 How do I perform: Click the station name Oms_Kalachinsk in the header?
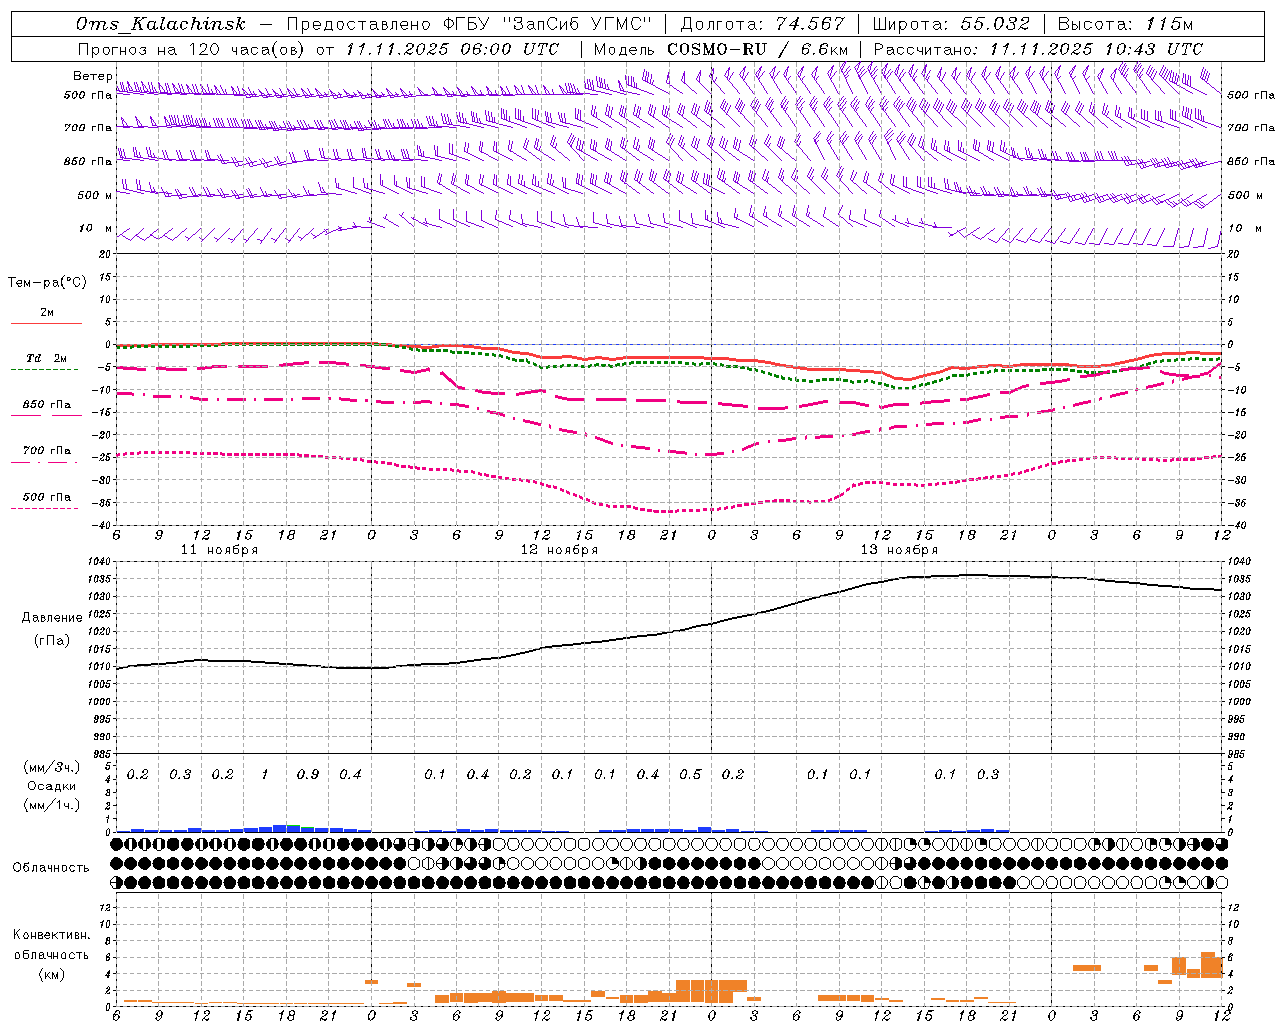pos(161,24)
